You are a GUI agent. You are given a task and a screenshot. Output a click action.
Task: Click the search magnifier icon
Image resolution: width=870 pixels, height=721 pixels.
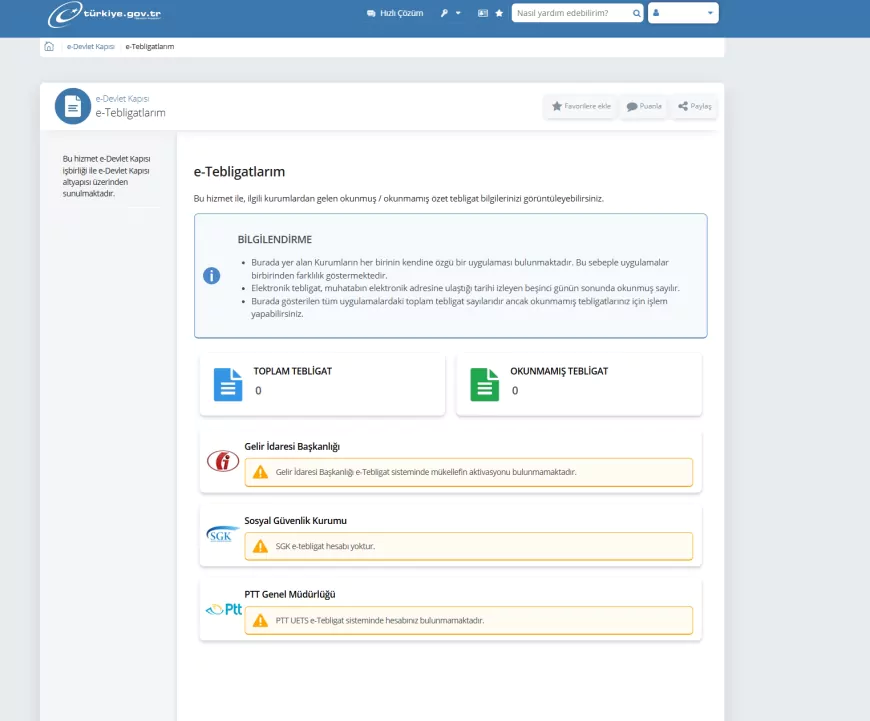pyautogui.click(x=636, y=14)
